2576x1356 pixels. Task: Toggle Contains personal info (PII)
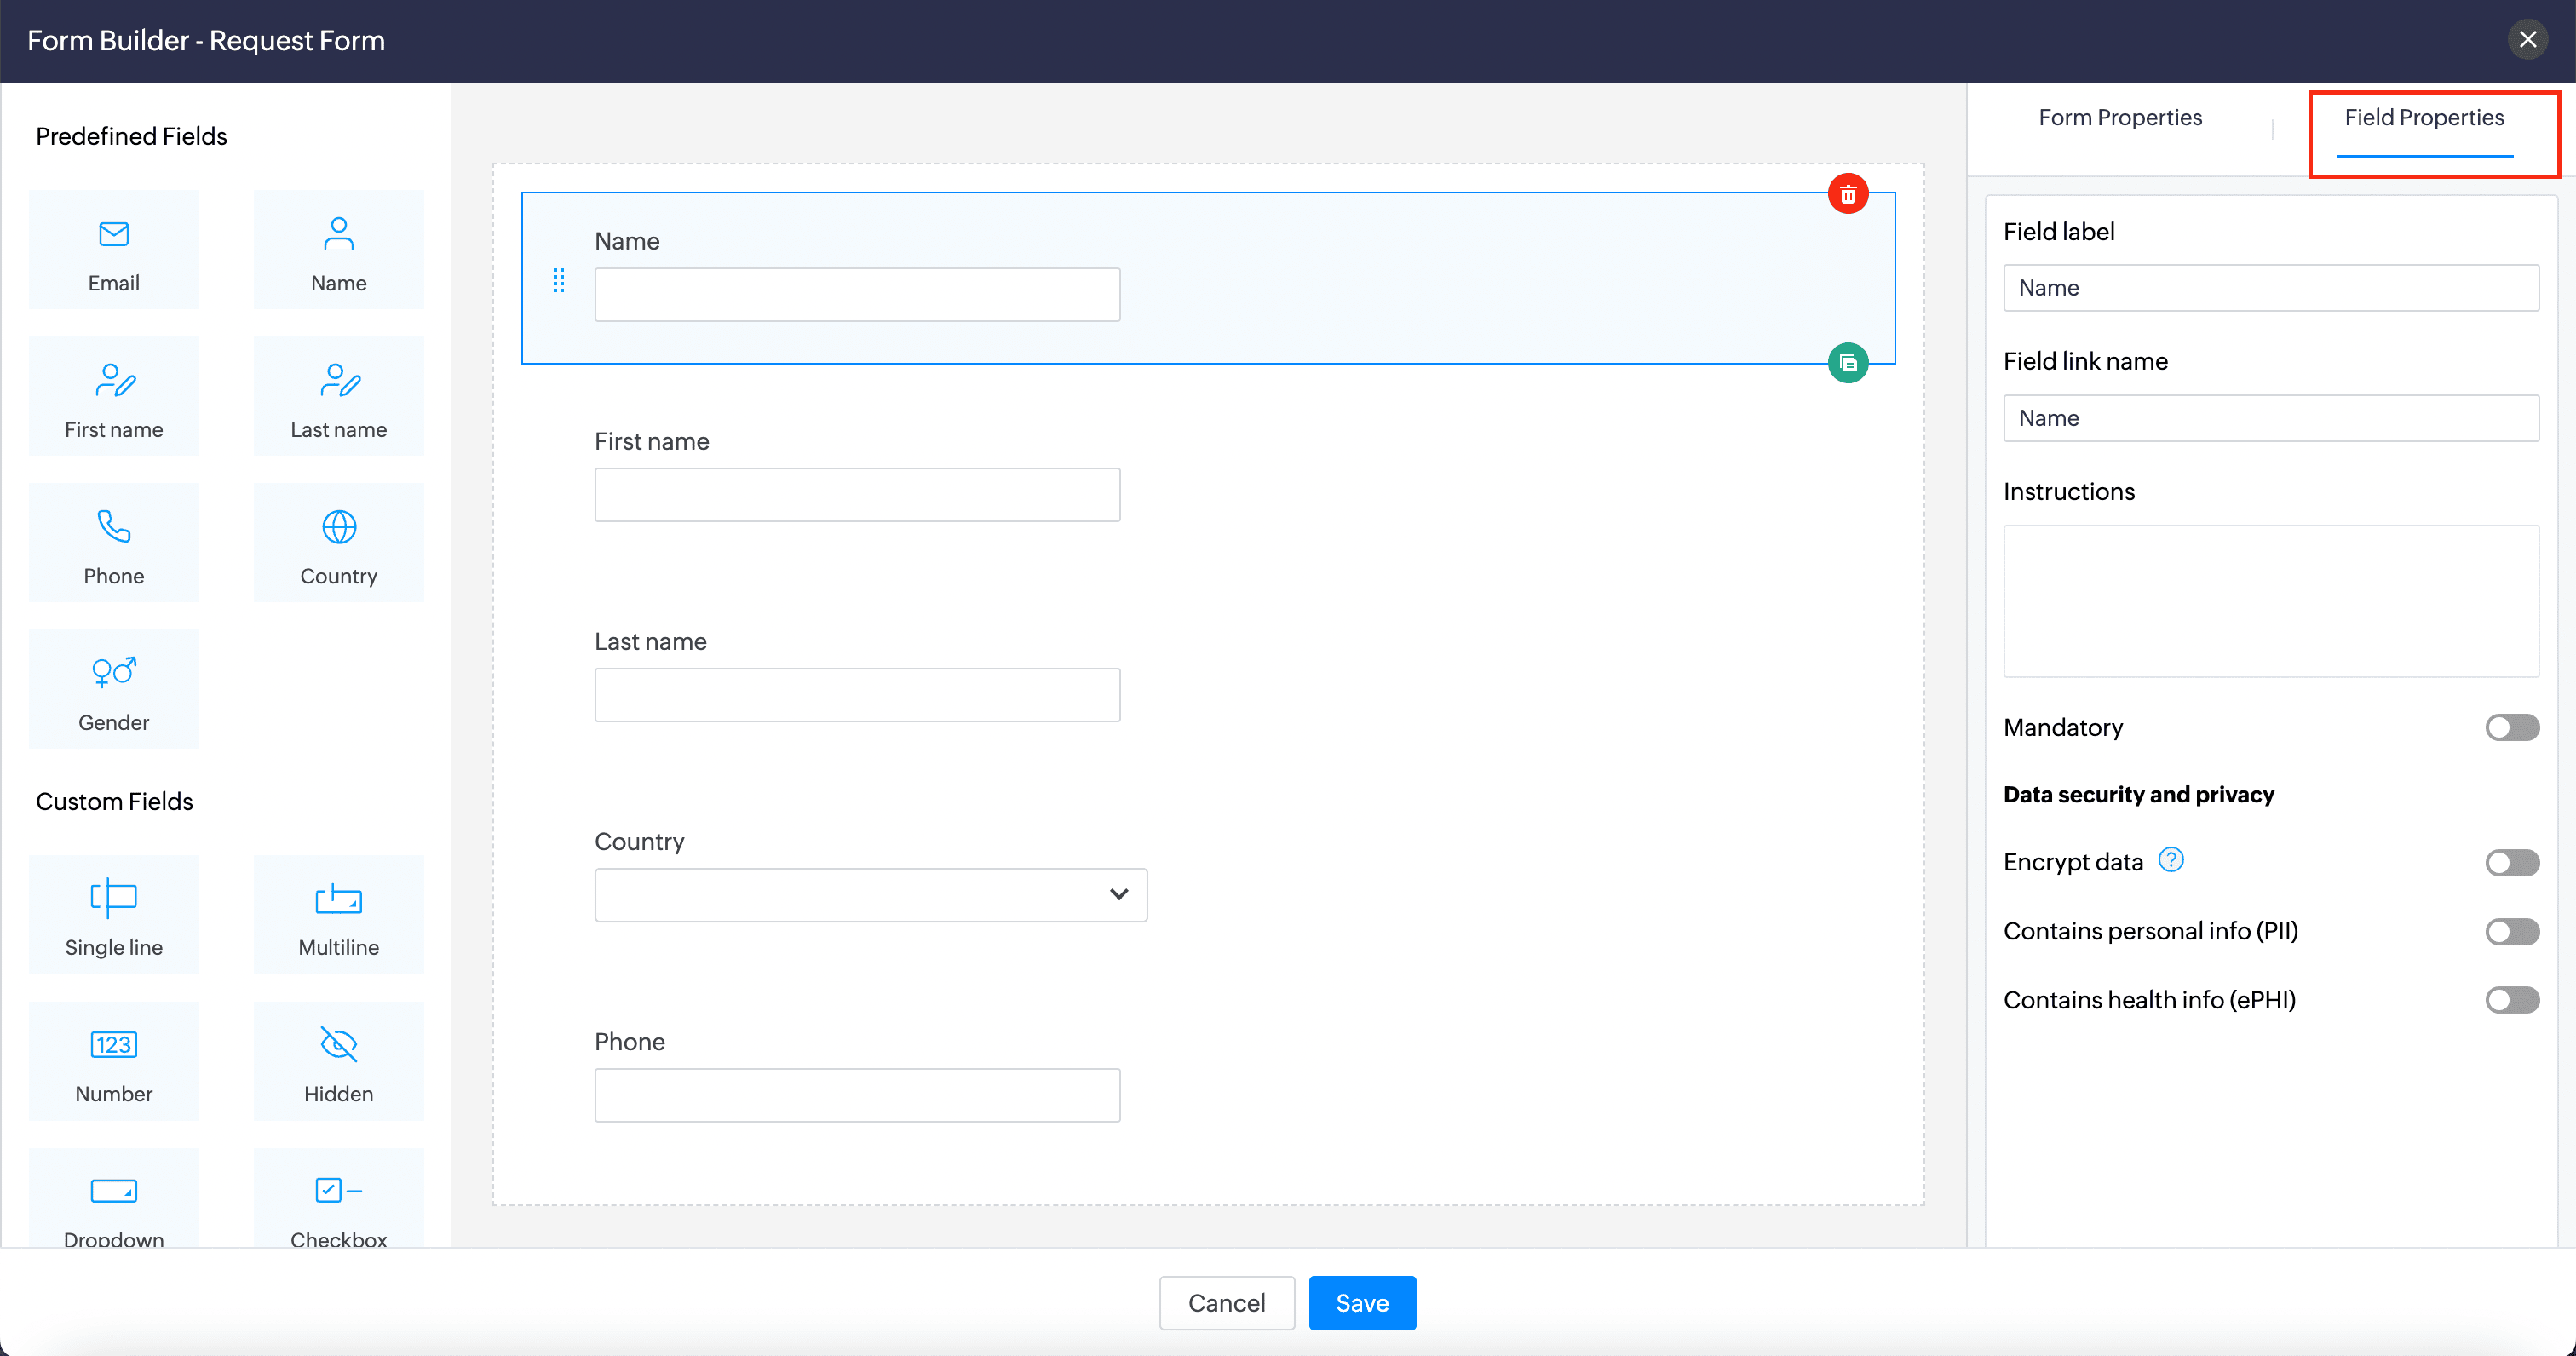pyautogui.click(x=2511, y=931)
